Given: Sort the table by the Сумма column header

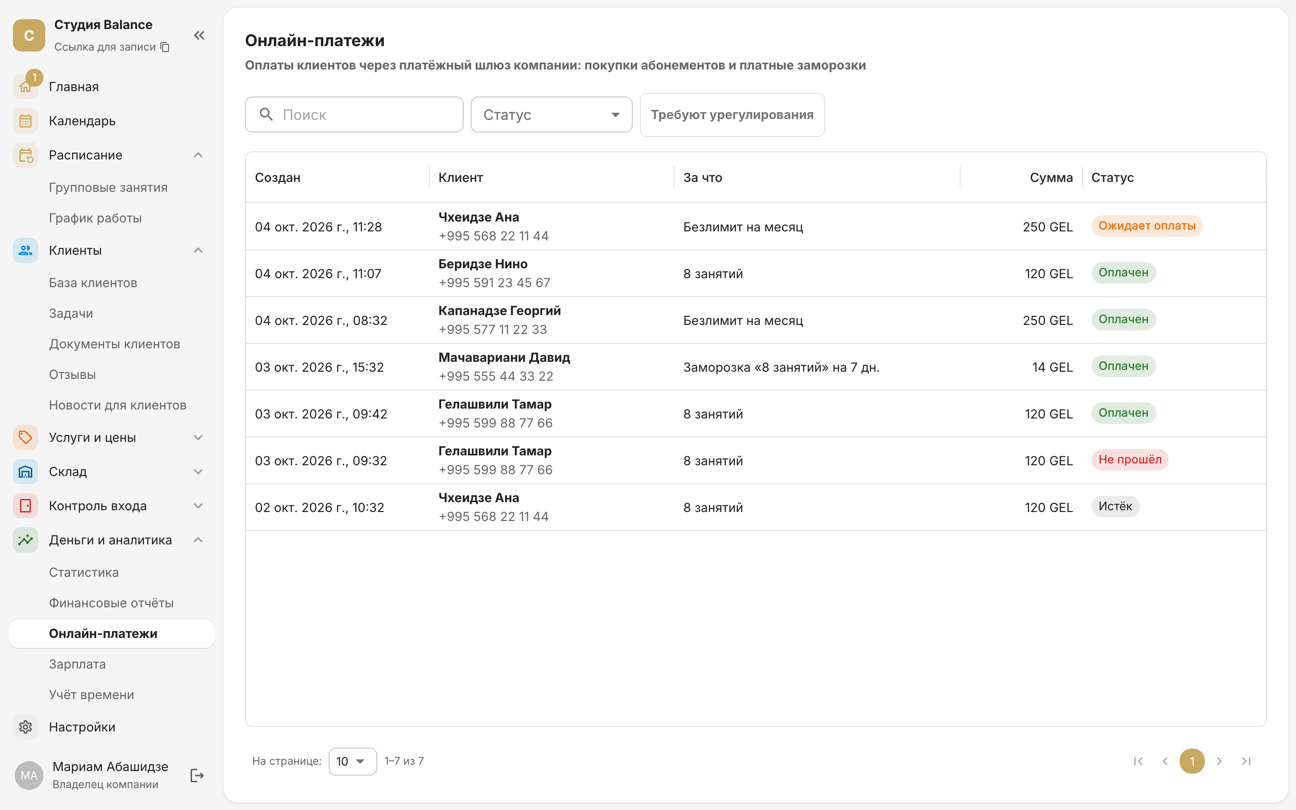Looking at the screenshot, I should [1051, 178].
